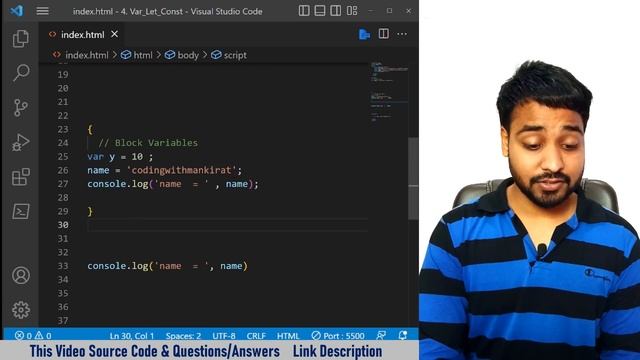
Task: Change encoding via UTF-8 in status bar
Action: tap(224, 336)
